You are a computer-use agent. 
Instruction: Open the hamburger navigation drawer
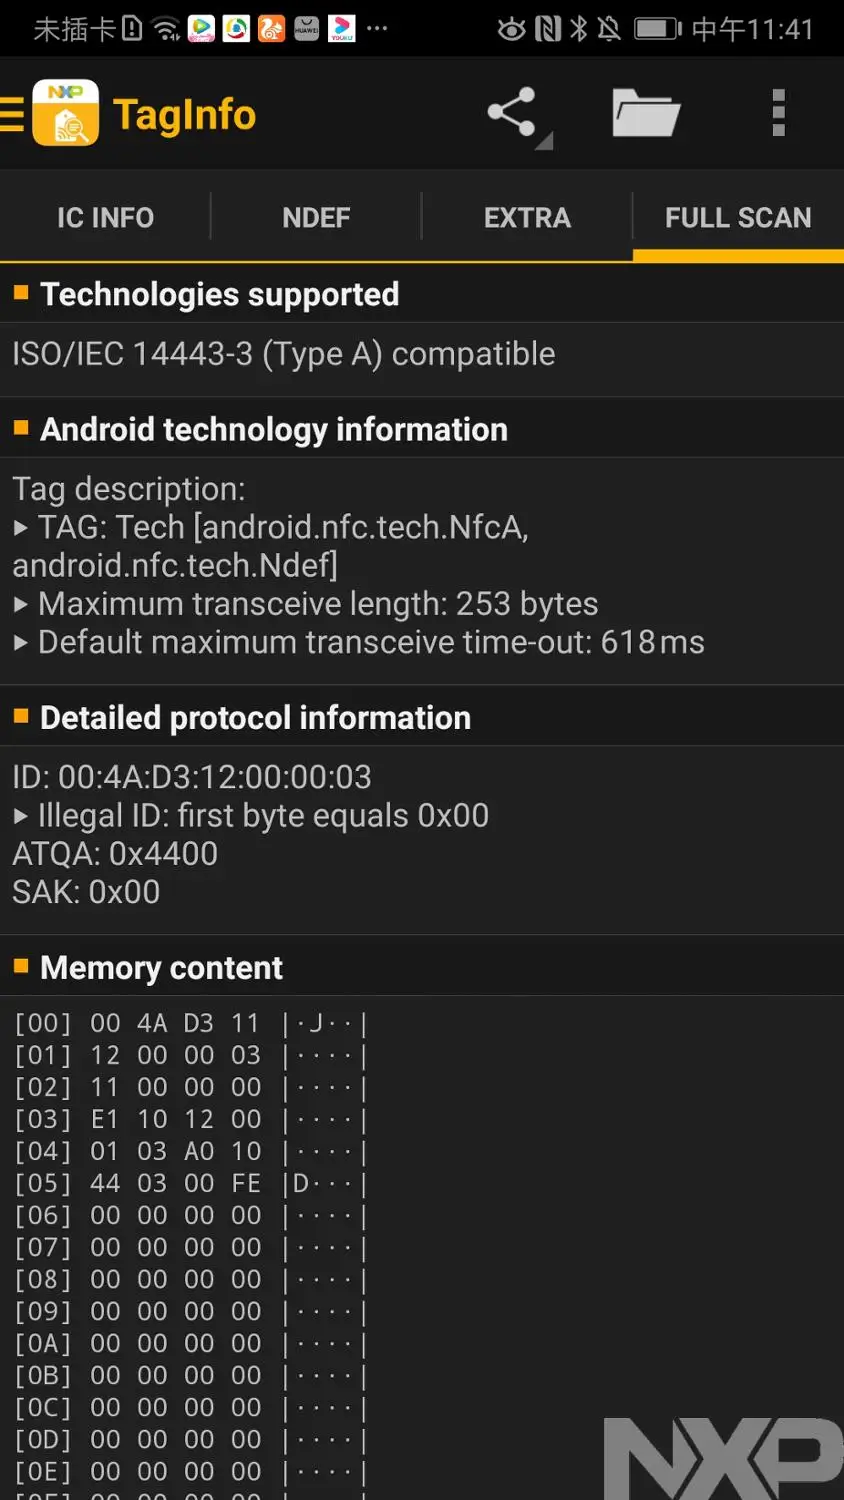coord(12,113)
